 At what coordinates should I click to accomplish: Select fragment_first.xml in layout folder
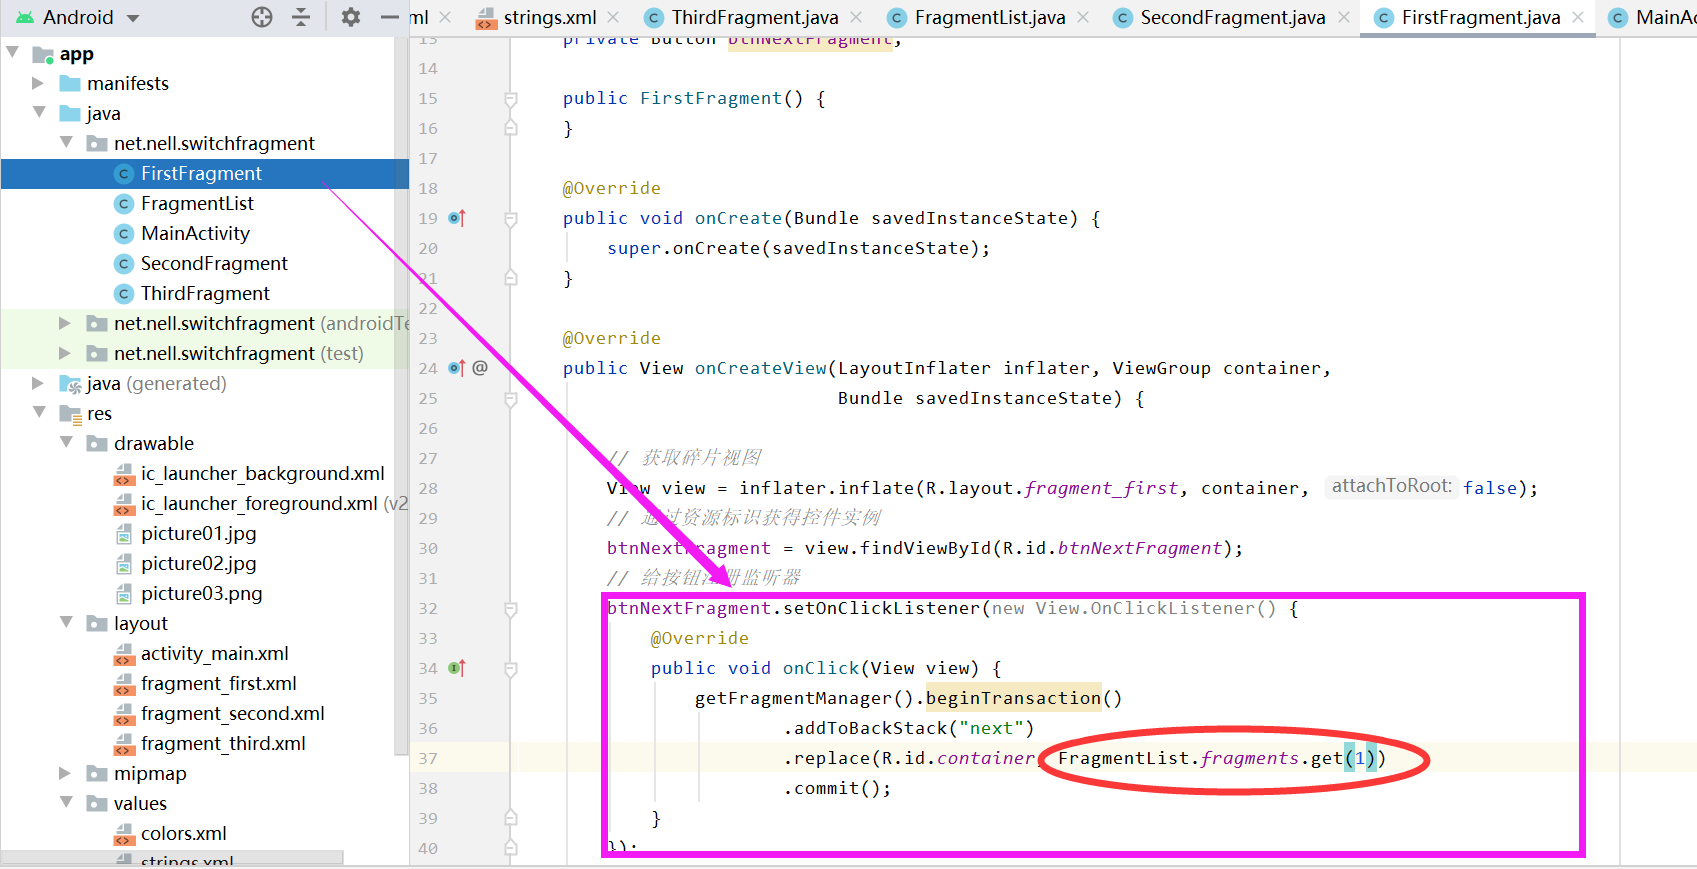(218, 684)
